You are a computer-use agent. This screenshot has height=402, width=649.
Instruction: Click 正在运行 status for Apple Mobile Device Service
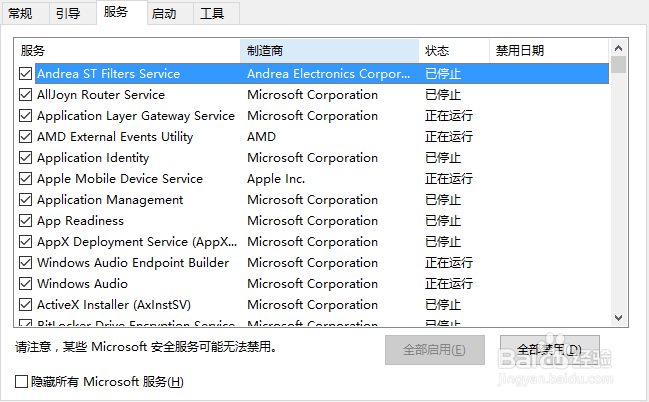tap(449, 178)
